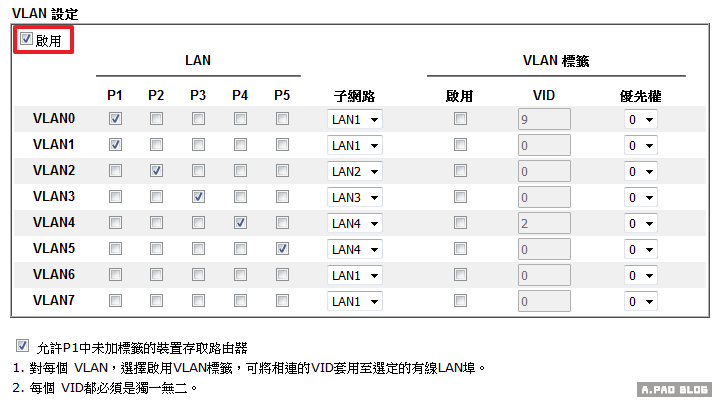Viewport: 717px width, 402px height.
Task: Uncheck P3 port for VLAN3
Action: [198, 197]
